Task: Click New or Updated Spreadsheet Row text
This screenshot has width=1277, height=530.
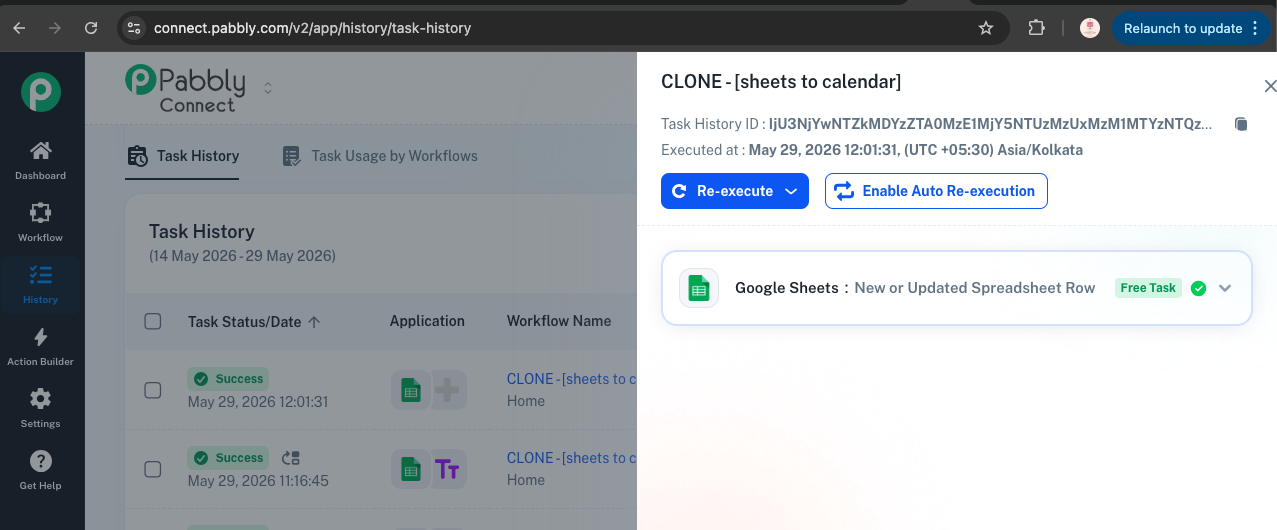Action: click(x=975, y=288)
